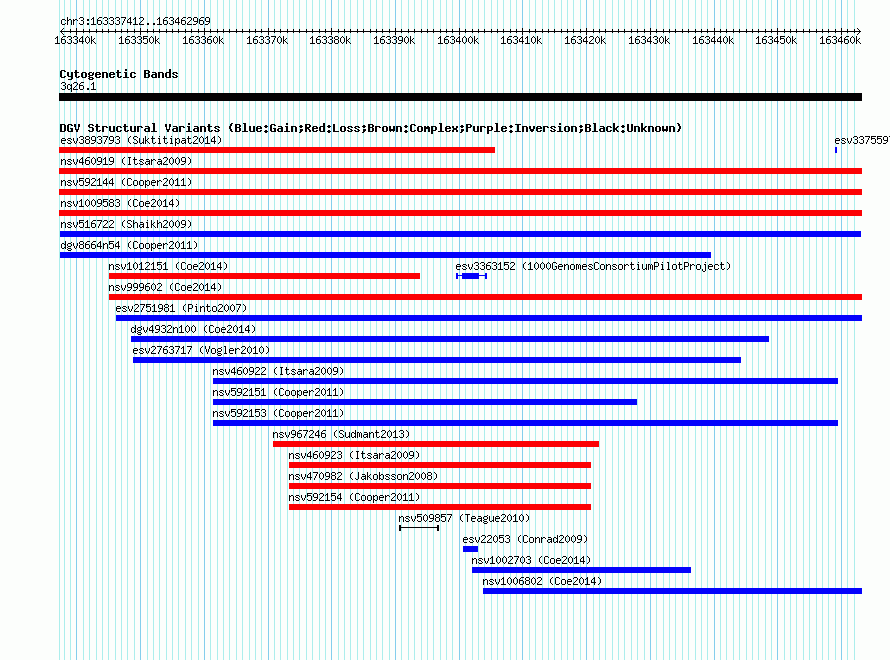This screenshot has width=890, height=660.
Task: Click the blue bar under dgv8664n54
Action: coord(385,255)
